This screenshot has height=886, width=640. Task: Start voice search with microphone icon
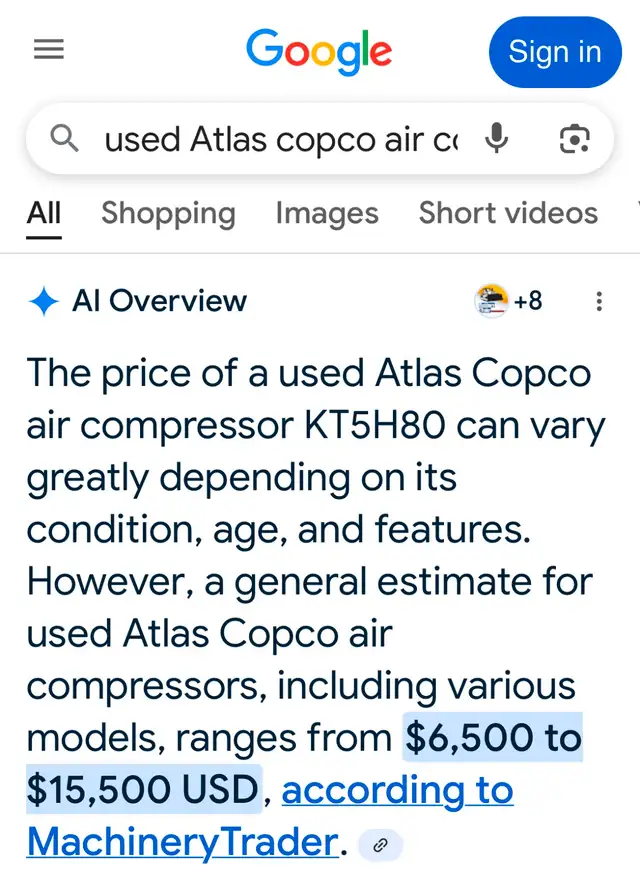(x=497, y=138)
